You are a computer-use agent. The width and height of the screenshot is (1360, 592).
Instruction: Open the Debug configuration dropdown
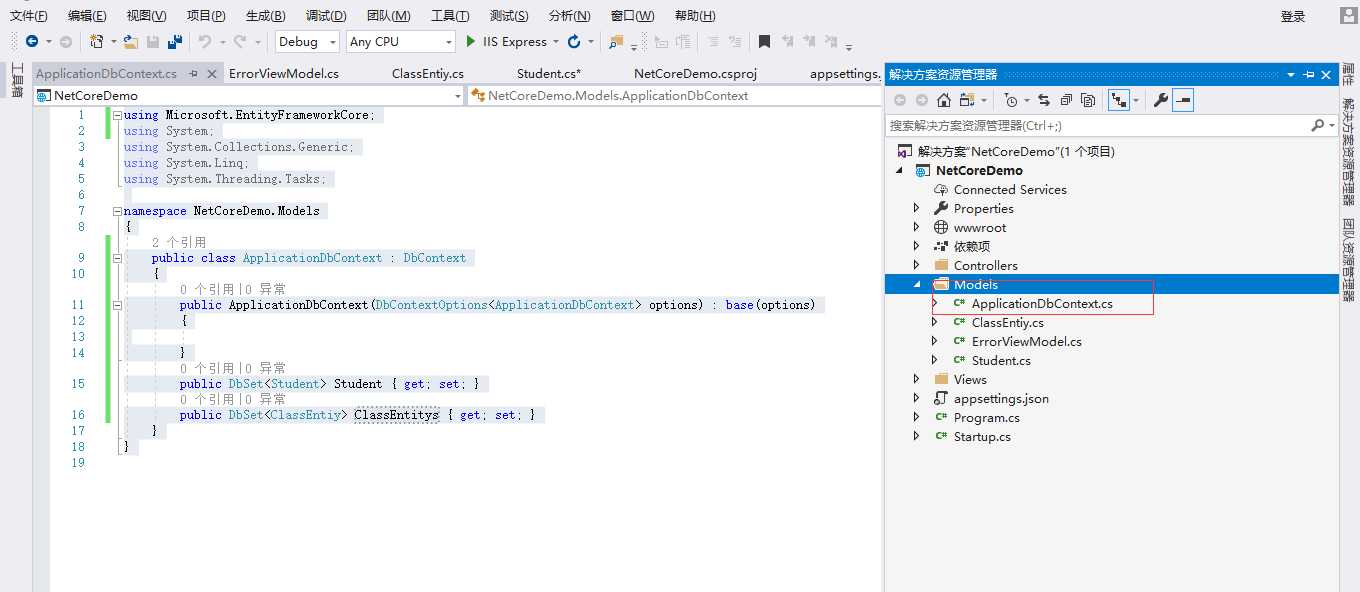(307, 42)
